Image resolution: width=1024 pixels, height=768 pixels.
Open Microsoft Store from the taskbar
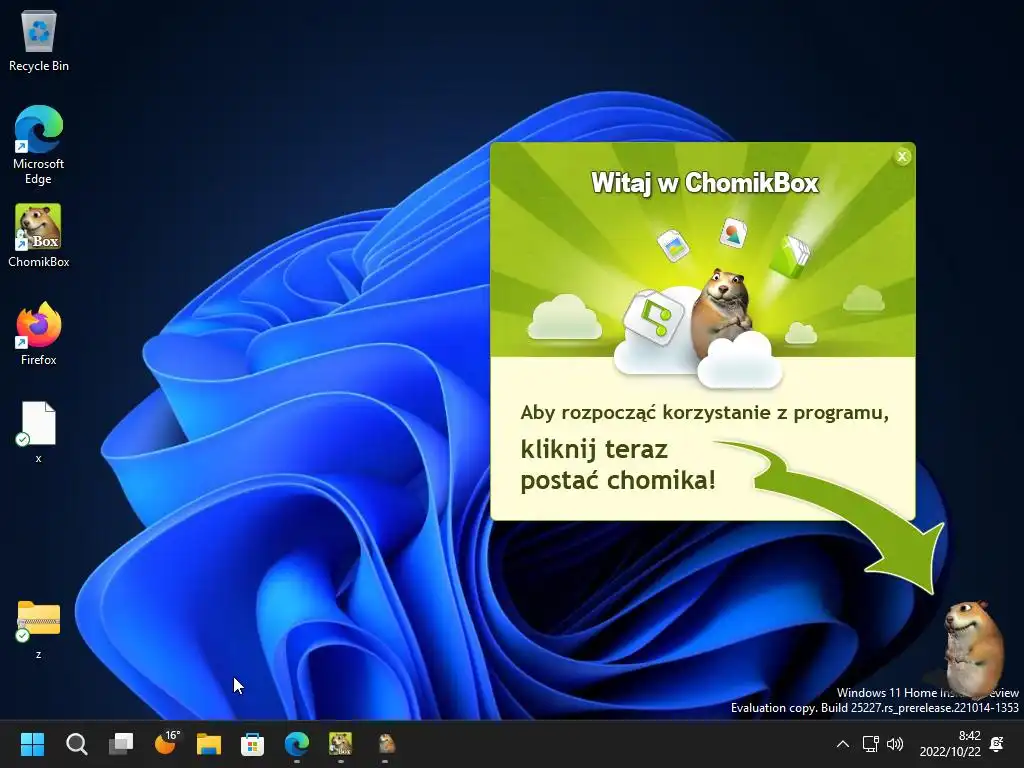click(253, 744)
